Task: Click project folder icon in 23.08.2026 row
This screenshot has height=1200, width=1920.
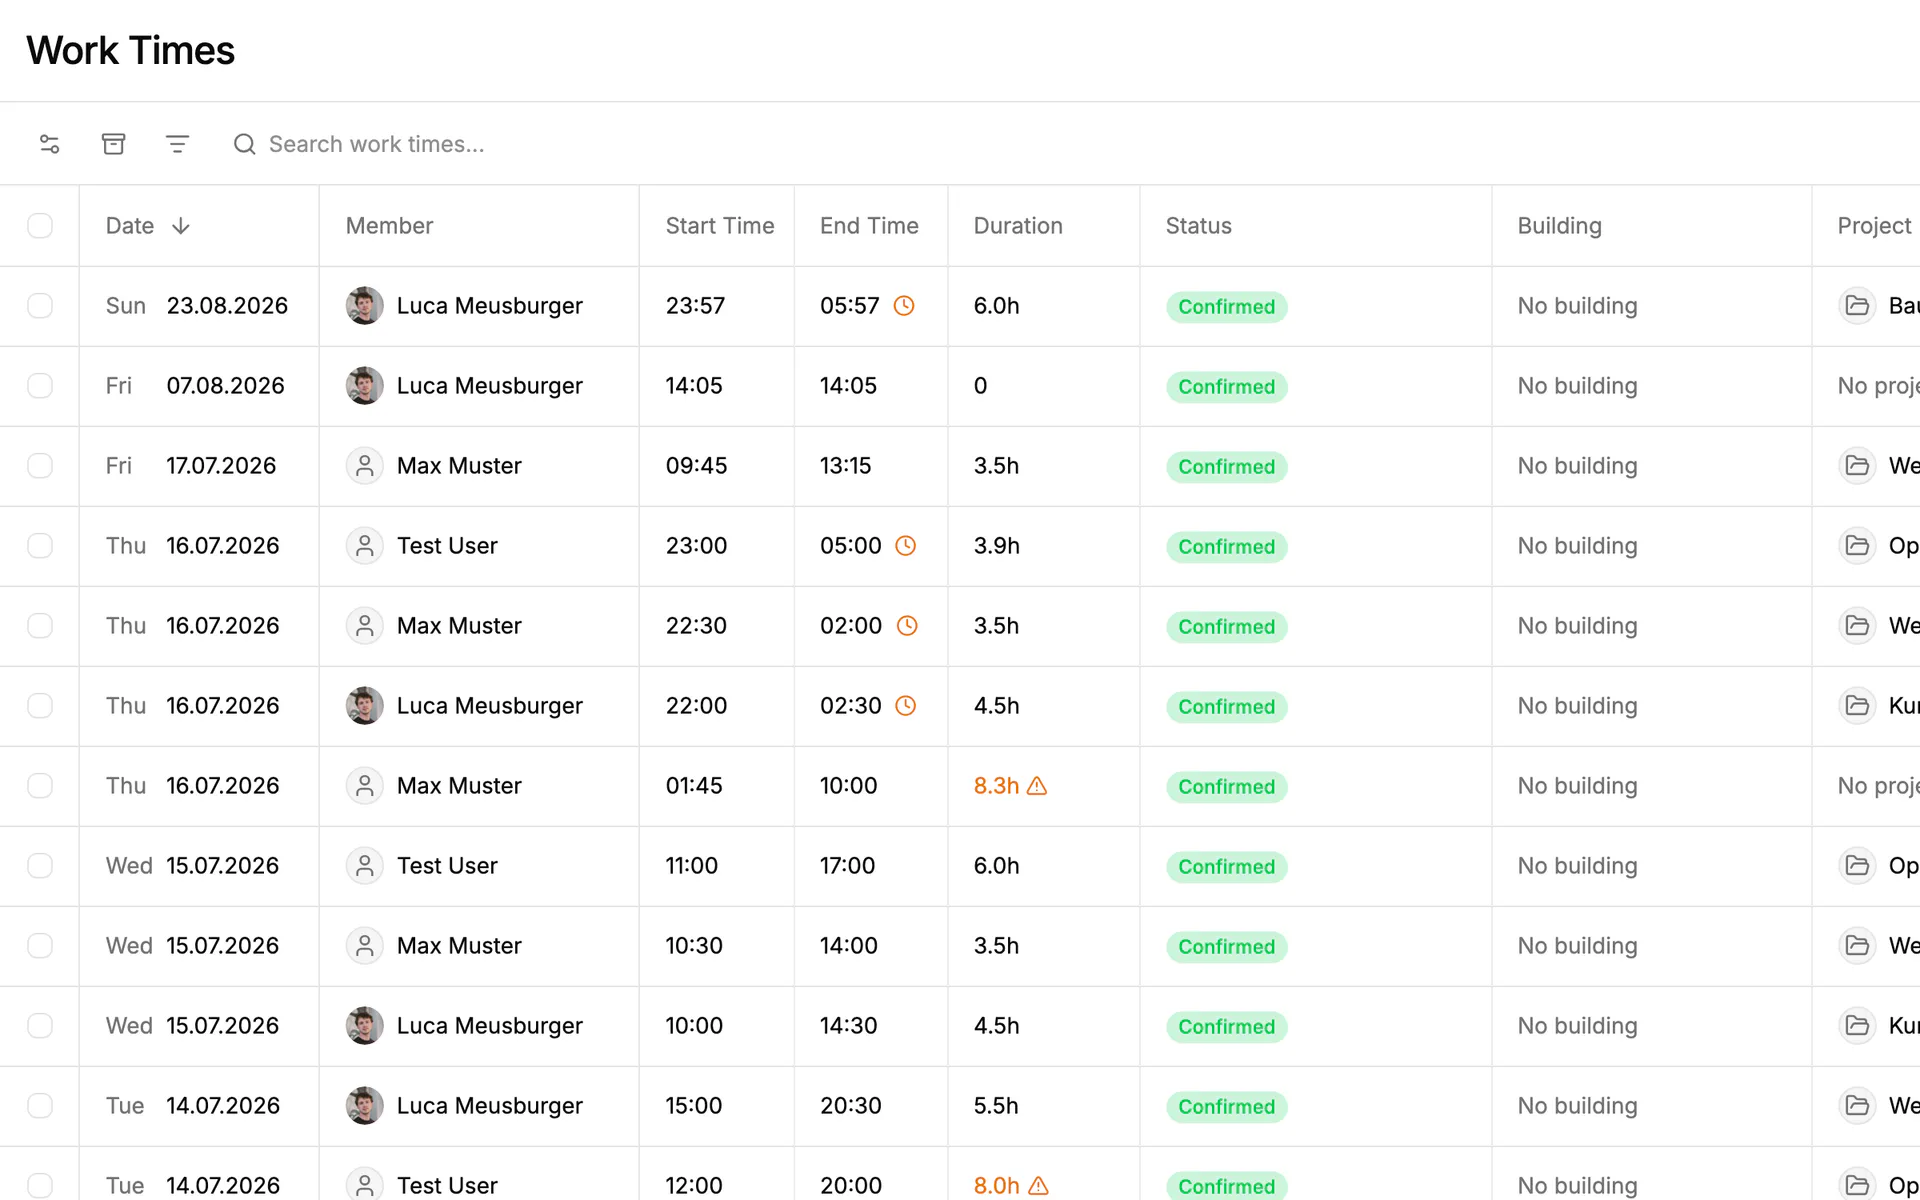Action: (x=1857, y=306)
